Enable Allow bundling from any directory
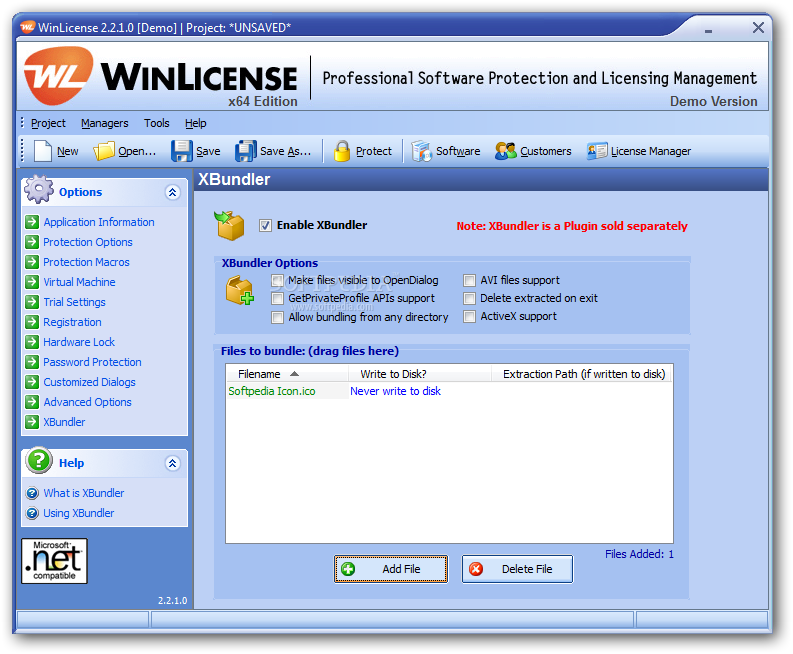This screenshot has width=793, height=654. click(277, 317)
